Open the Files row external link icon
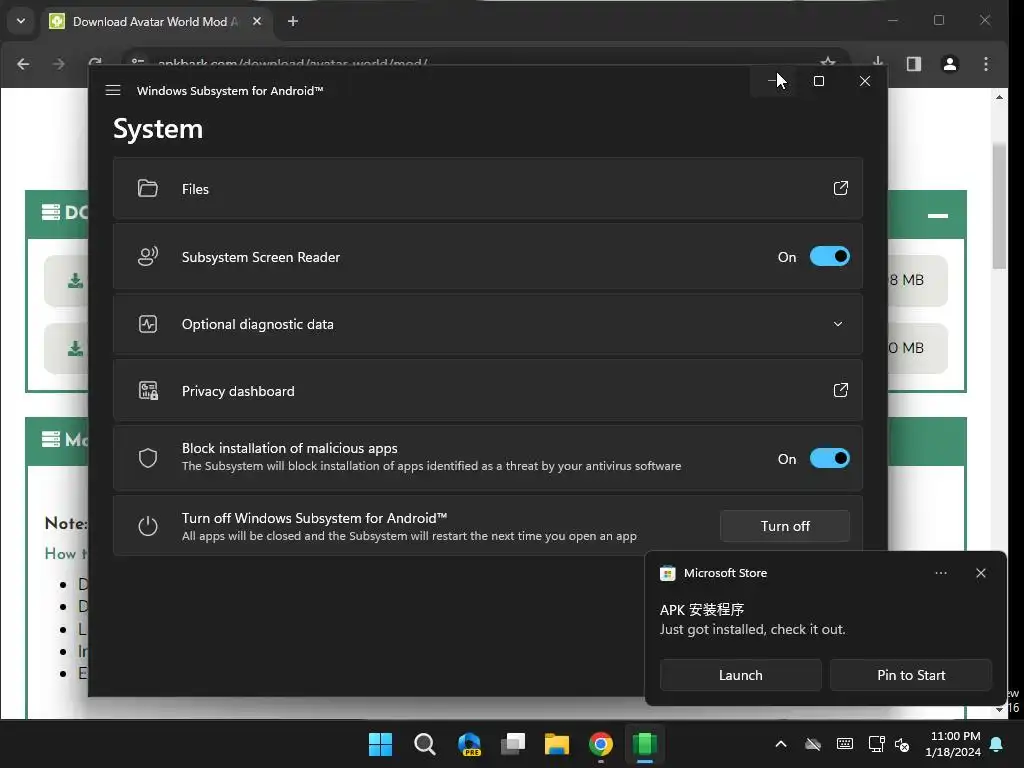The height and width of the screenshot is (768, 1024). click(x=840, y=189)
